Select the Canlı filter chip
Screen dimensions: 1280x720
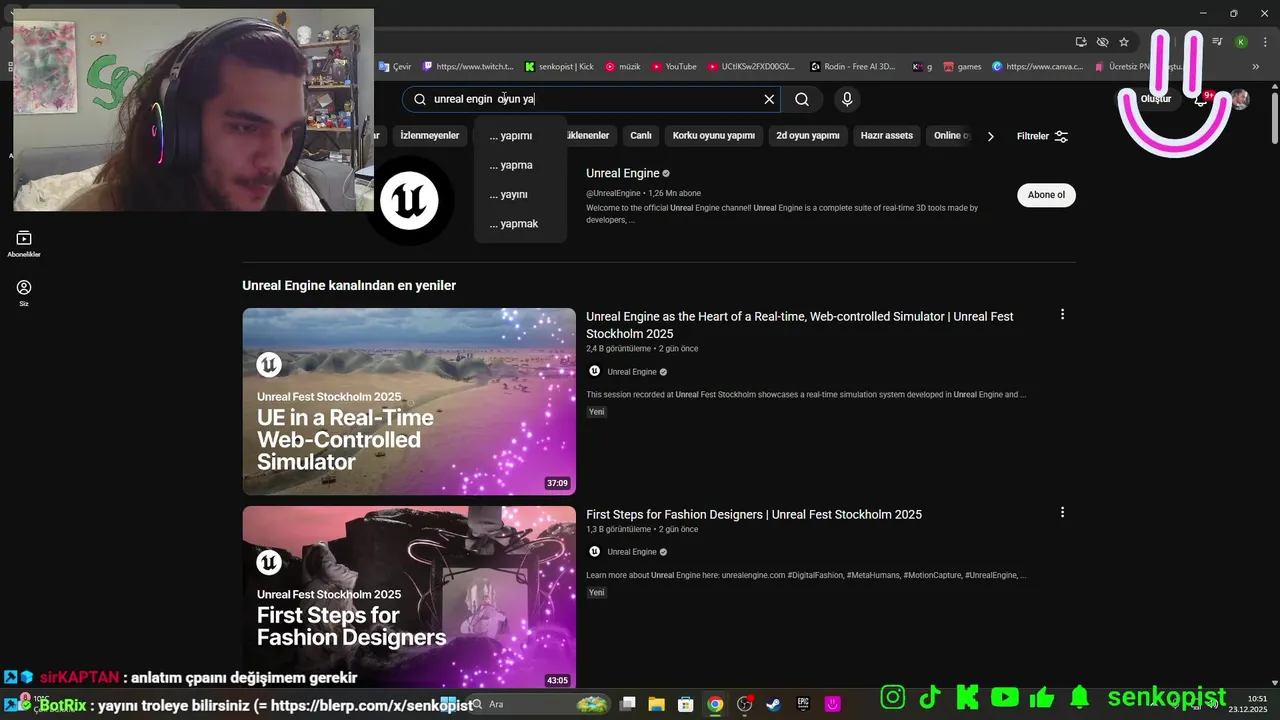click(x=640, y=136)
